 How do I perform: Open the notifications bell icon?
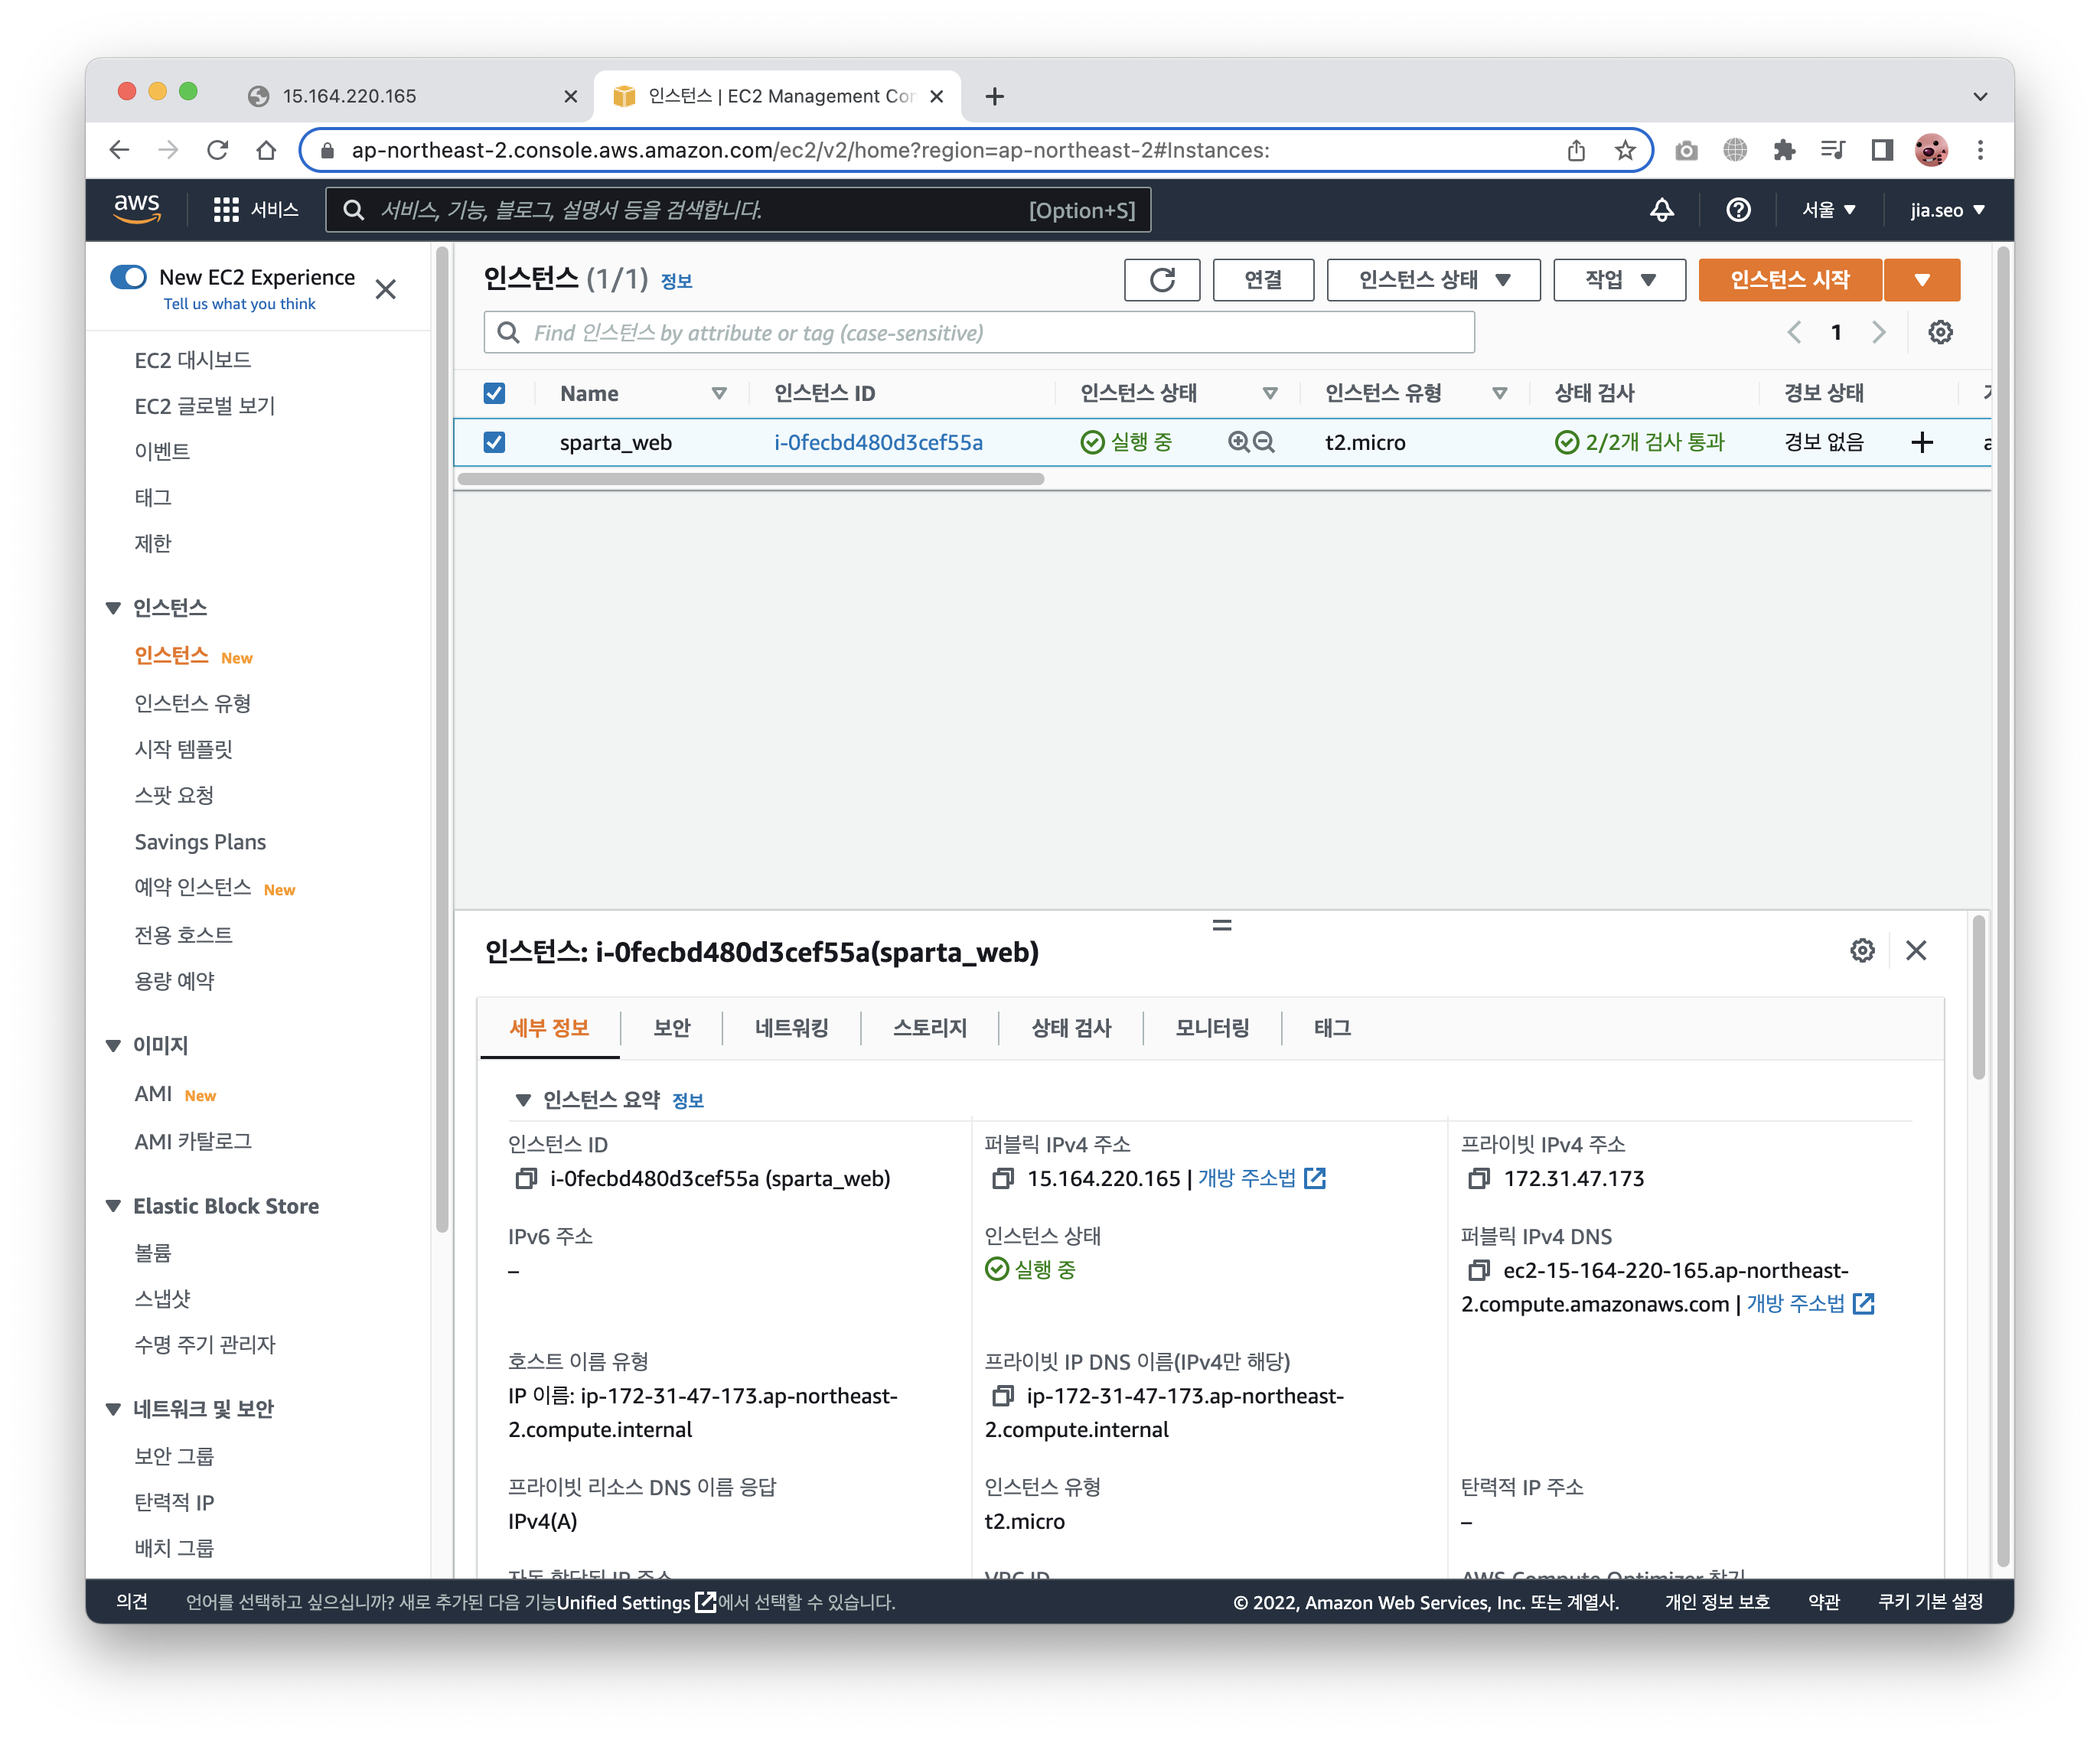(1661, 210)
